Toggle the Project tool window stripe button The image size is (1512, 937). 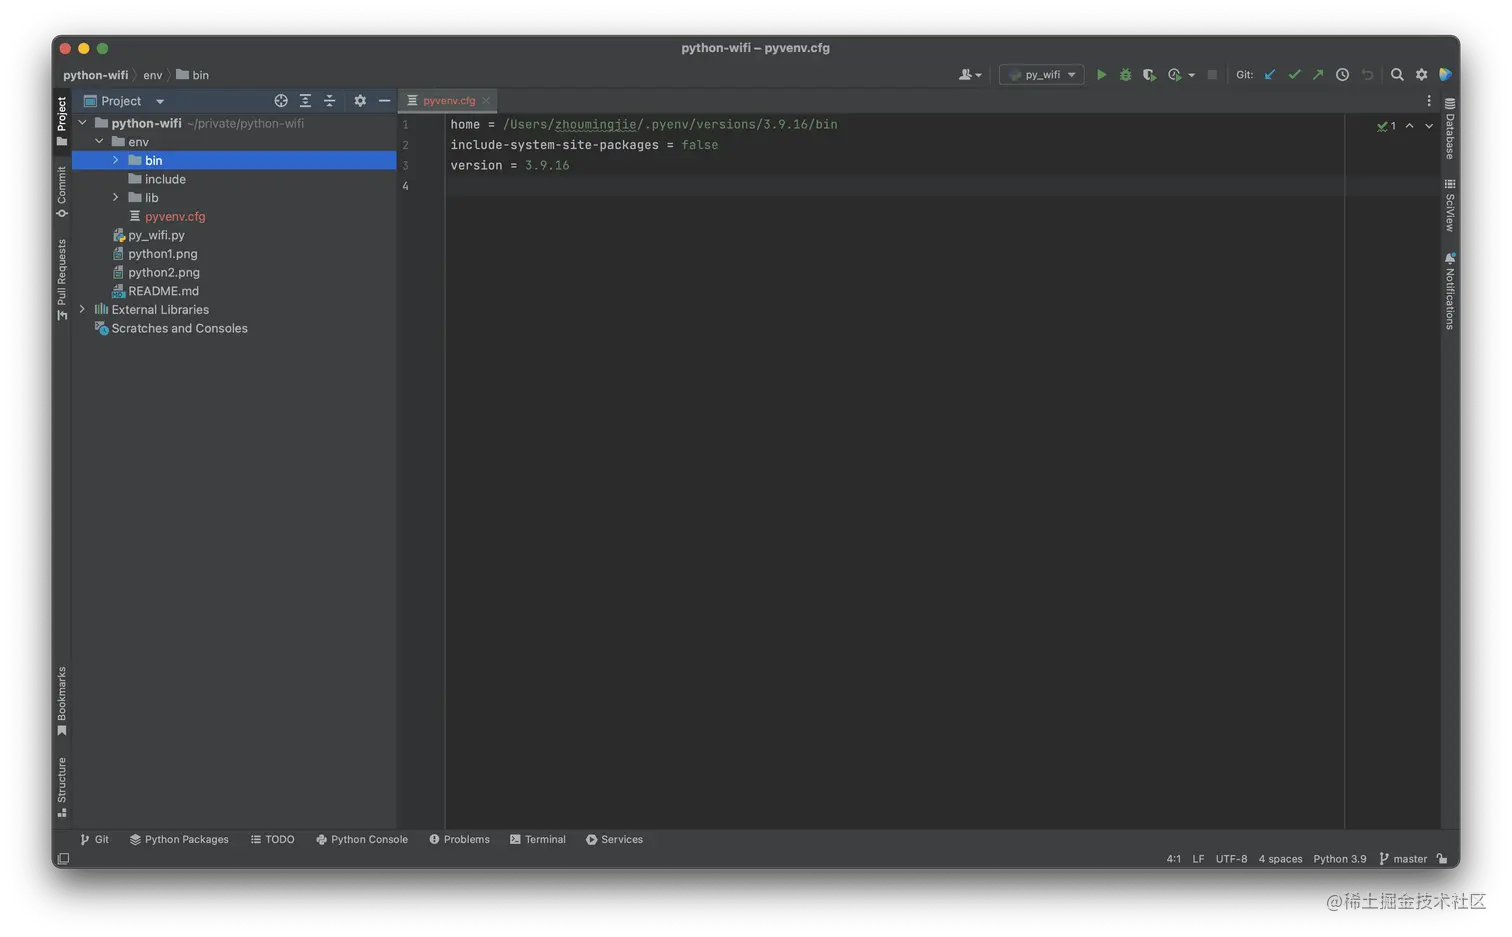point(62,121)
